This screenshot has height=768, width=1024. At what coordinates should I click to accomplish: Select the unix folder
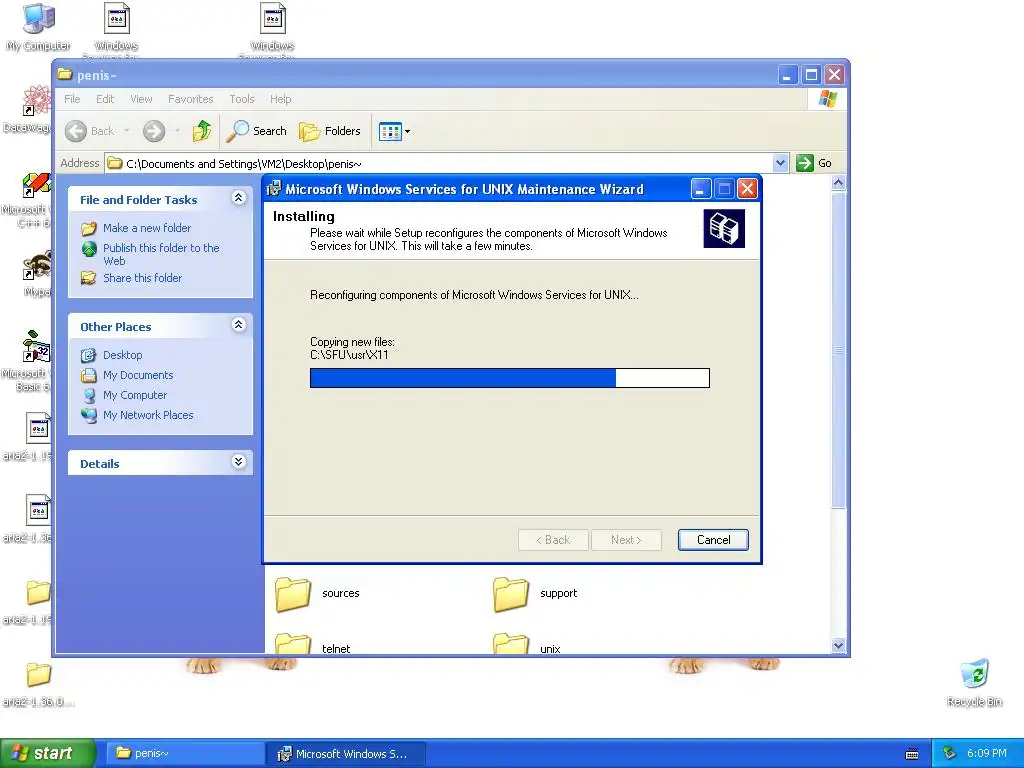coord(527,645)
